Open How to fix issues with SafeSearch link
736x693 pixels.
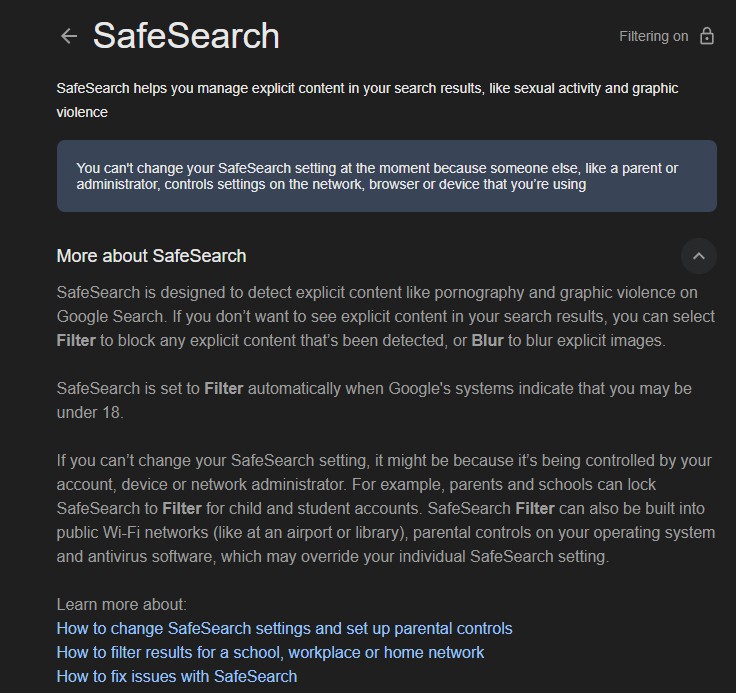pos(177,676)
